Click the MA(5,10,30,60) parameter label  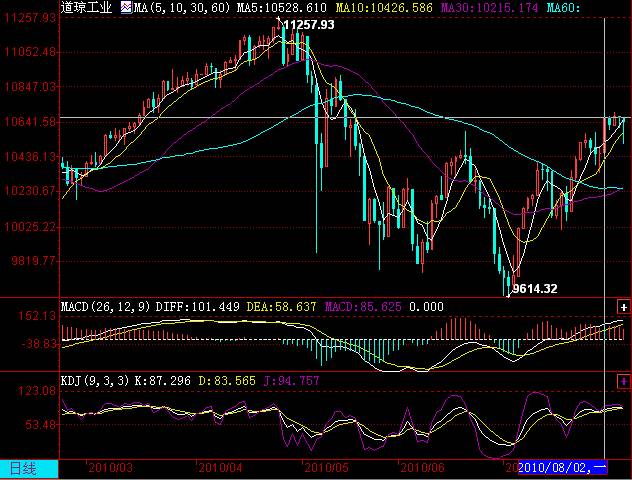point(182,7)
